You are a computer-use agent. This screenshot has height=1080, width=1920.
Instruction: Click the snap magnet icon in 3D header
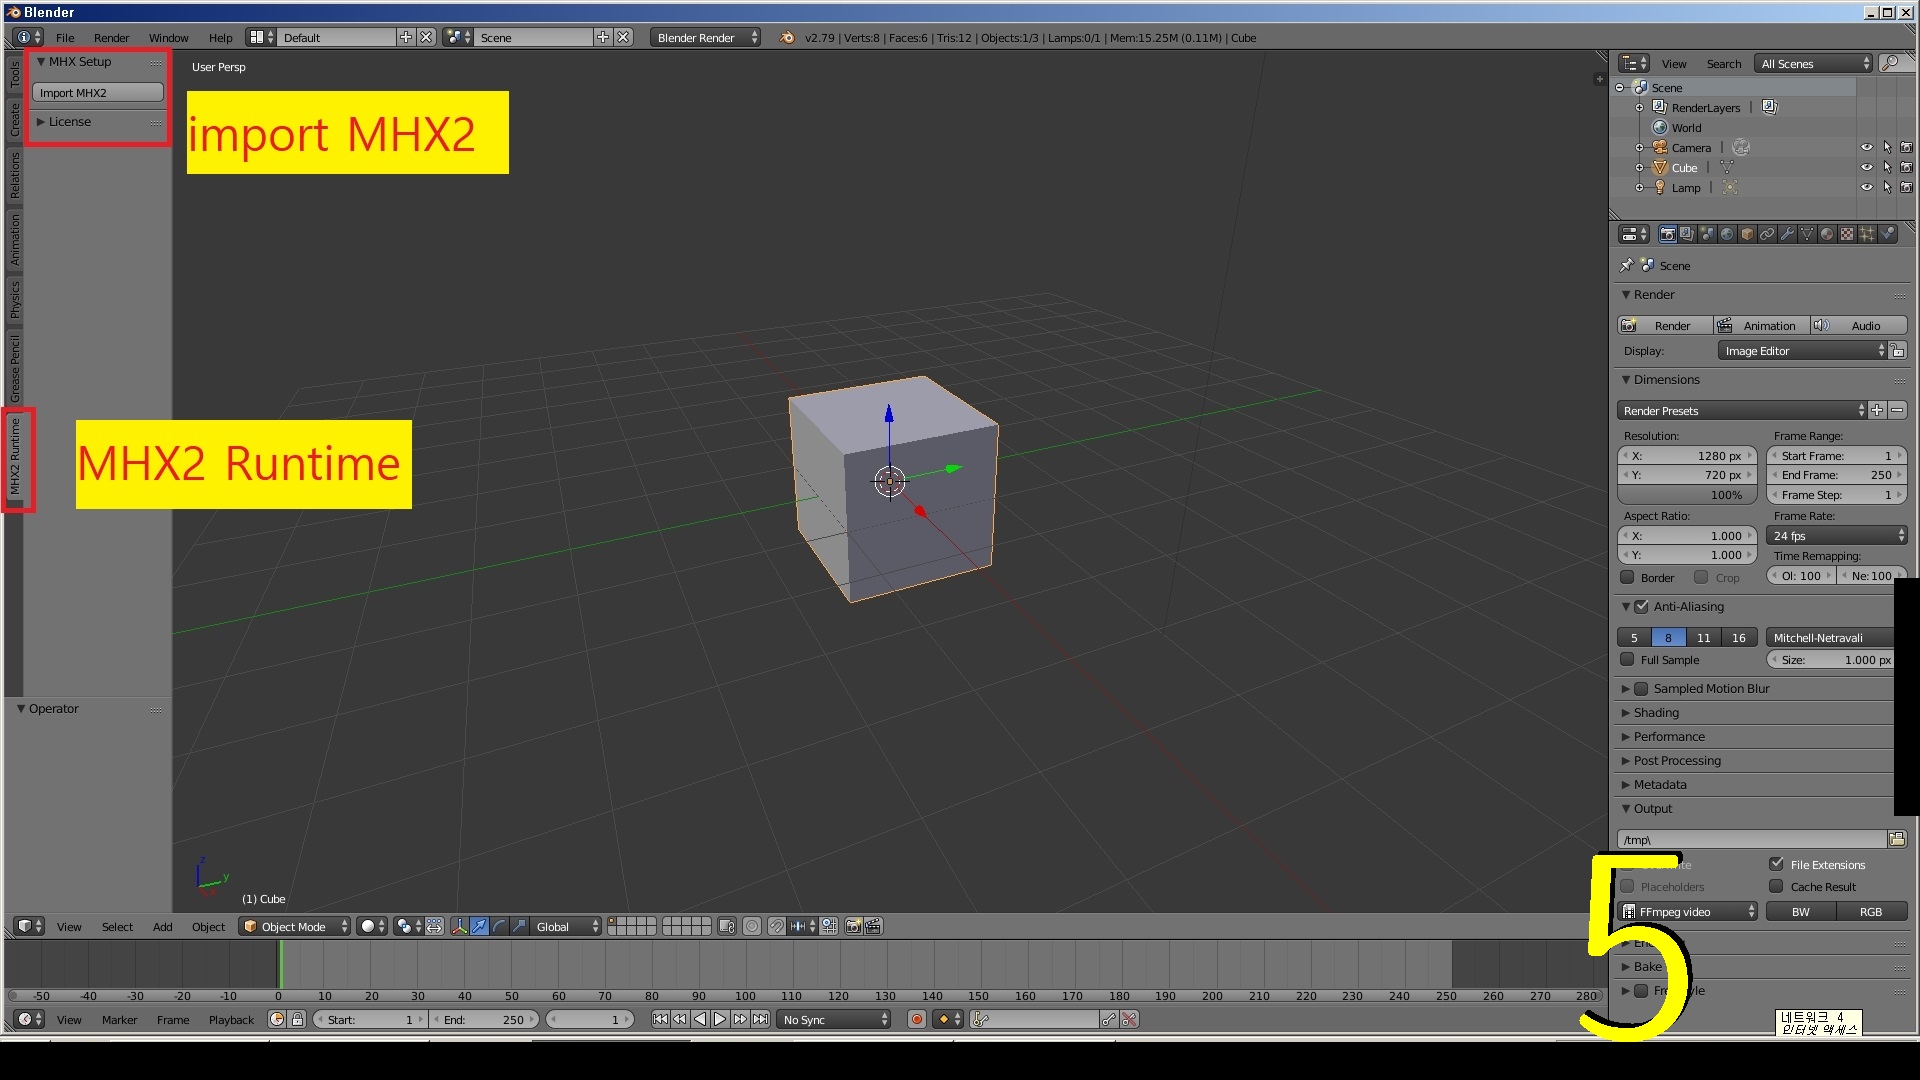click(x=777, y=927)
